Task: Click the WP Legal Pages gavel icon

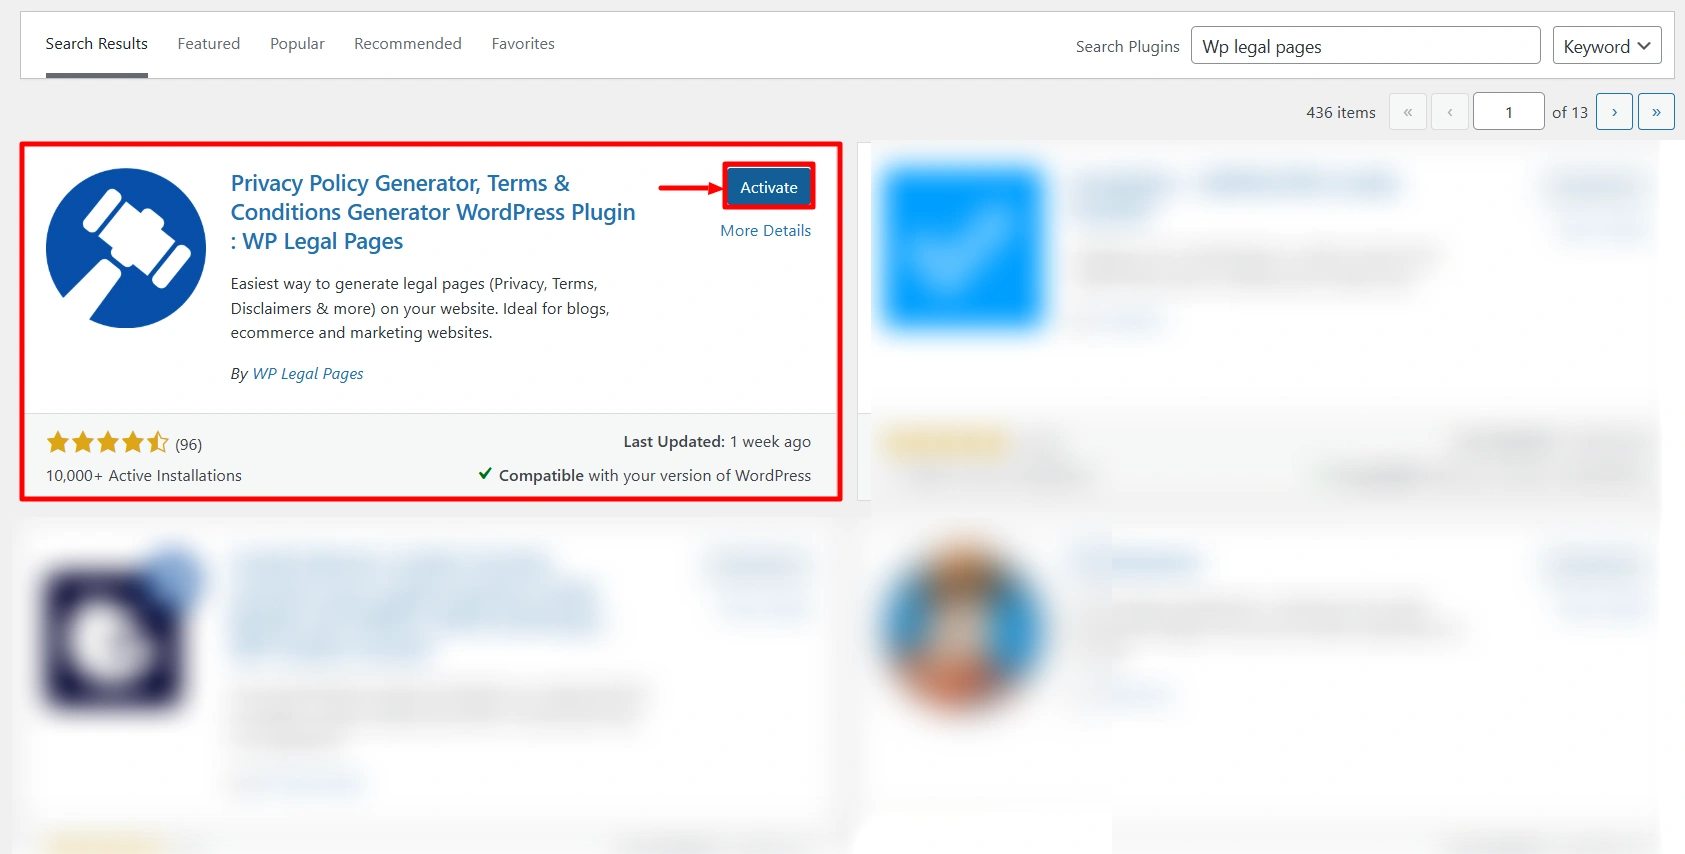Action: pos(126,248)
